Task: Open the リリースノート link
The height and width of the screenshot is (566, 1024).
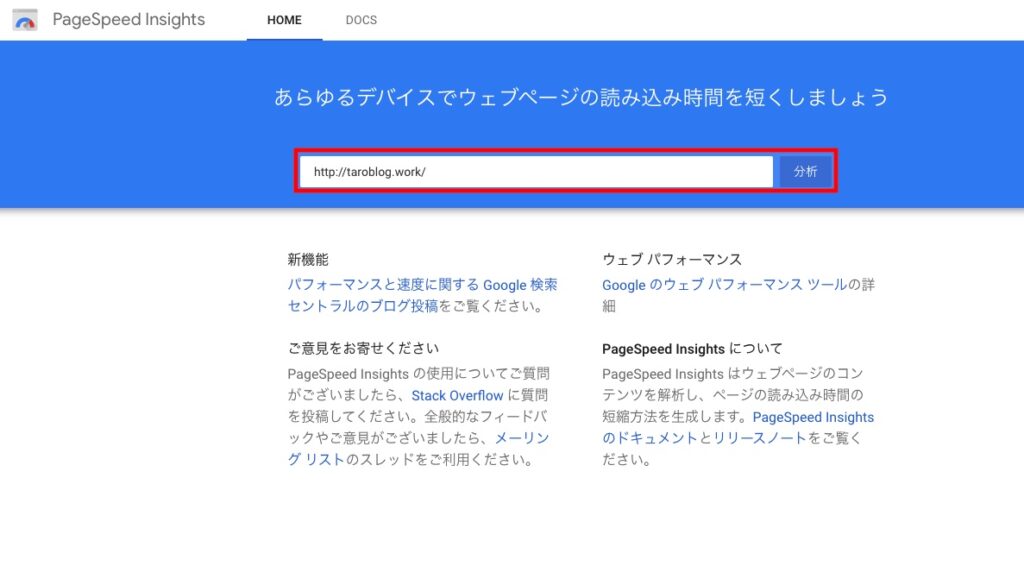Action: coord(760,438)
